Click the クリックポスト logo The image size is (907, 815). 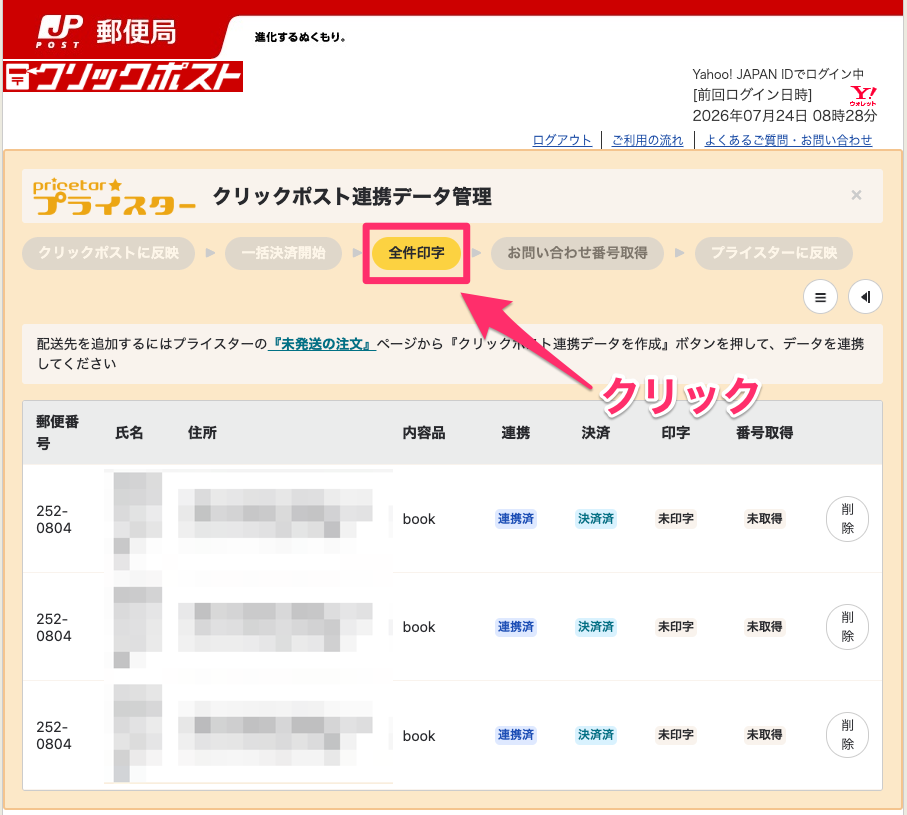coord(123,77)
